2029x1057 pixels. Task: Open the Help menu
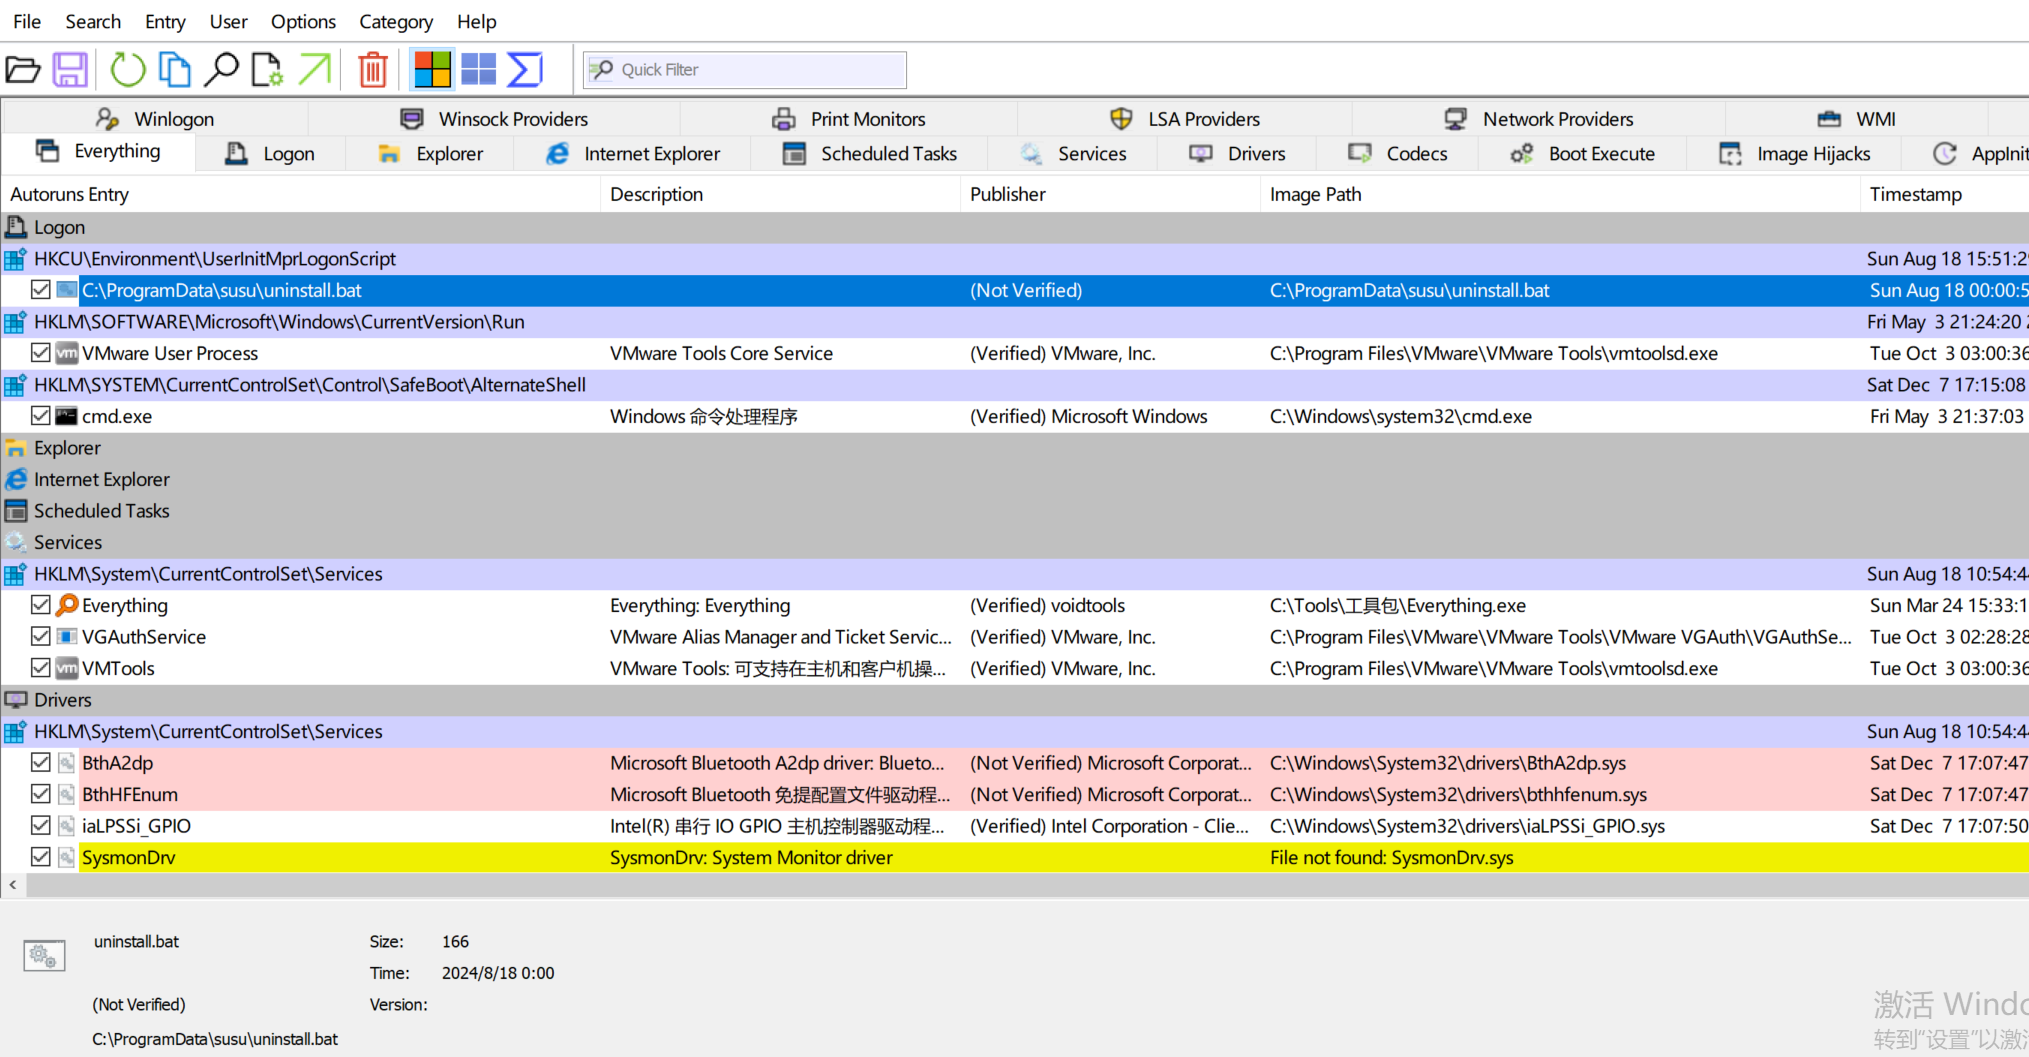[477, 21]
